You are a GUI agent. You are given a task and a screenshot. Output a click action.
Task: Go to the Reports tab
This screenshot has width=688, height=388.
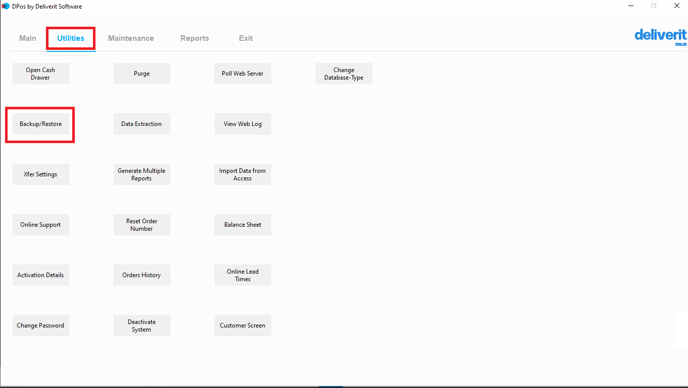pyautogui.click(x=194, y=38)
